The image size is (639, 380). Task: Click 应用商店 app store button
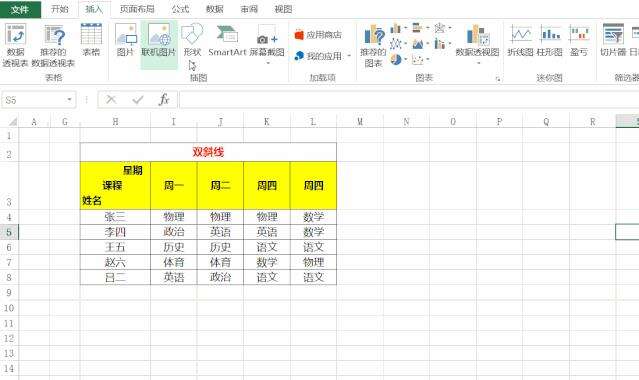(x=318, y=35)
